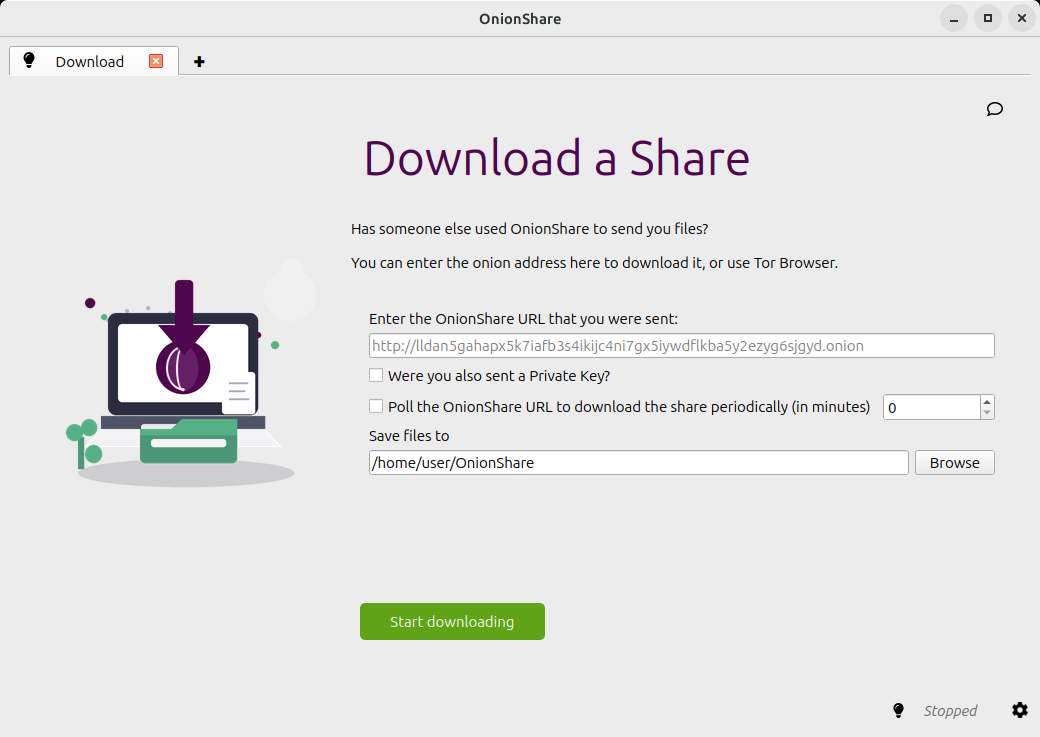Toggle the periodic poll checkbox

pos(376,406)
